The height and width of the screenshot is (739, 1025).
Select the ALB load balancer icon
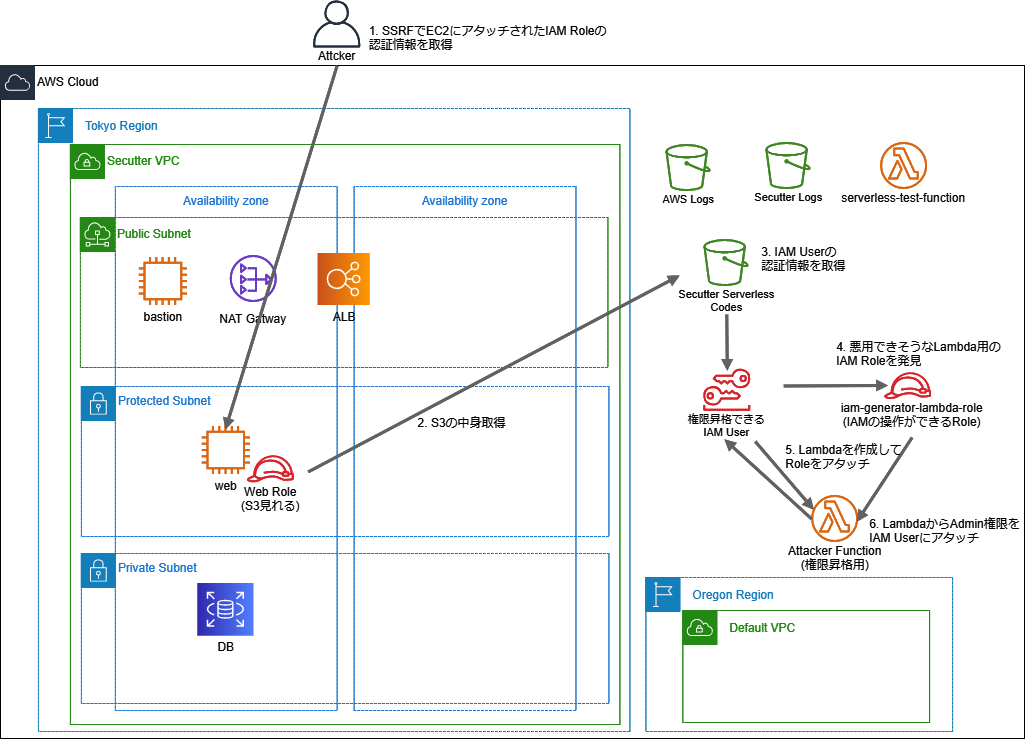click(x=343, y=279)
